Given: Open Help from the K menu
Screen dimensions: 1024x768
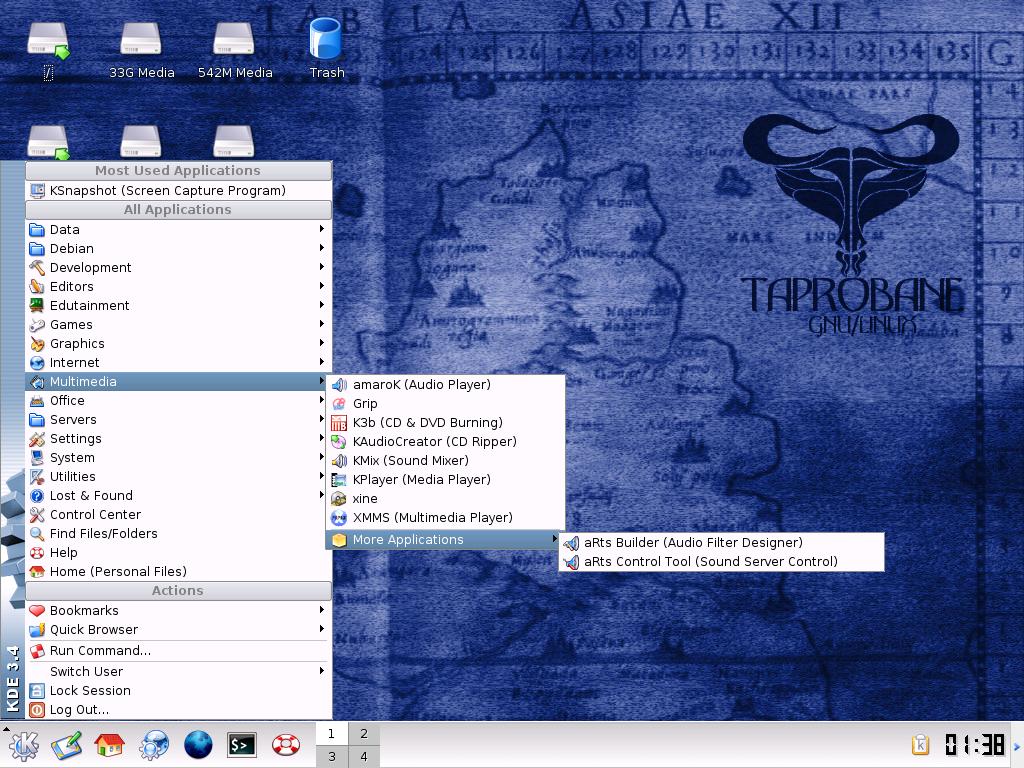Looking at the screenshot, I should pyautogui.click(x=178, y=552).
